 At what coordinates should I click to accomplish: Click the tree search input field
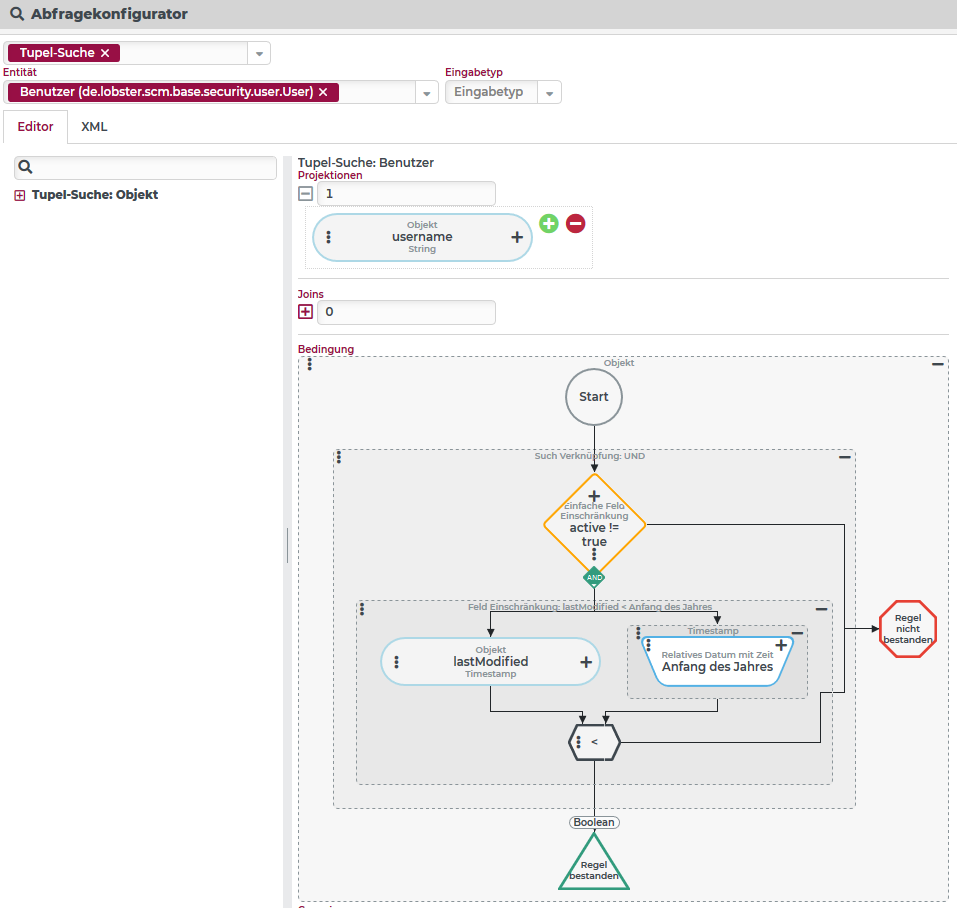pyautogui.click(x=155, y=167)
